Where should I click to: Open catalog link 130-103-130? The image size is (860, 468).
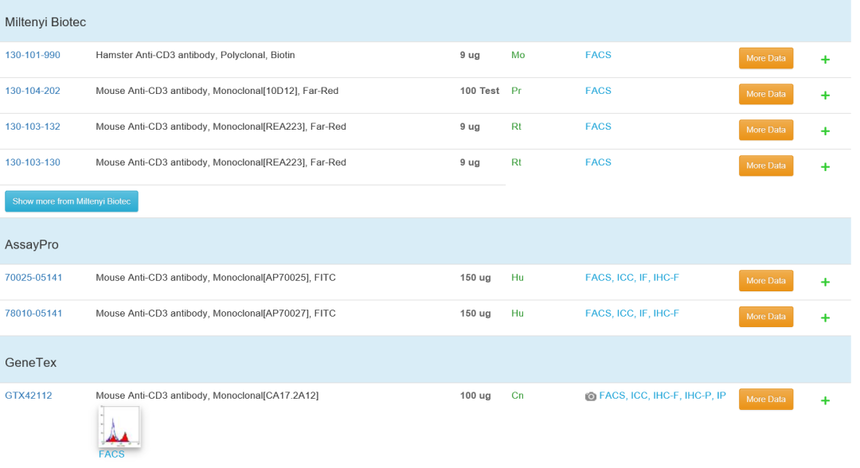(32, 162)
